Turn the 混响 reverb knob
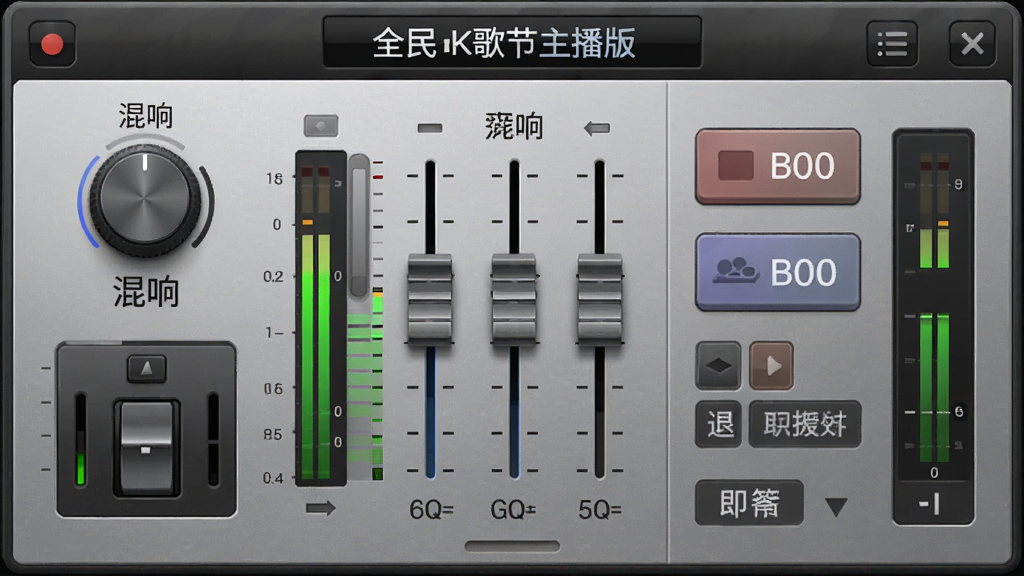 [145, 200]
